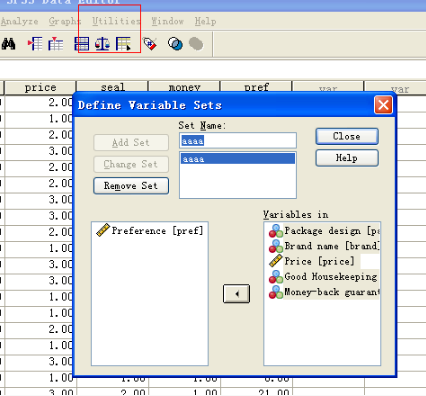
Task: Click the price column header
Action: (x=40, y=88)
